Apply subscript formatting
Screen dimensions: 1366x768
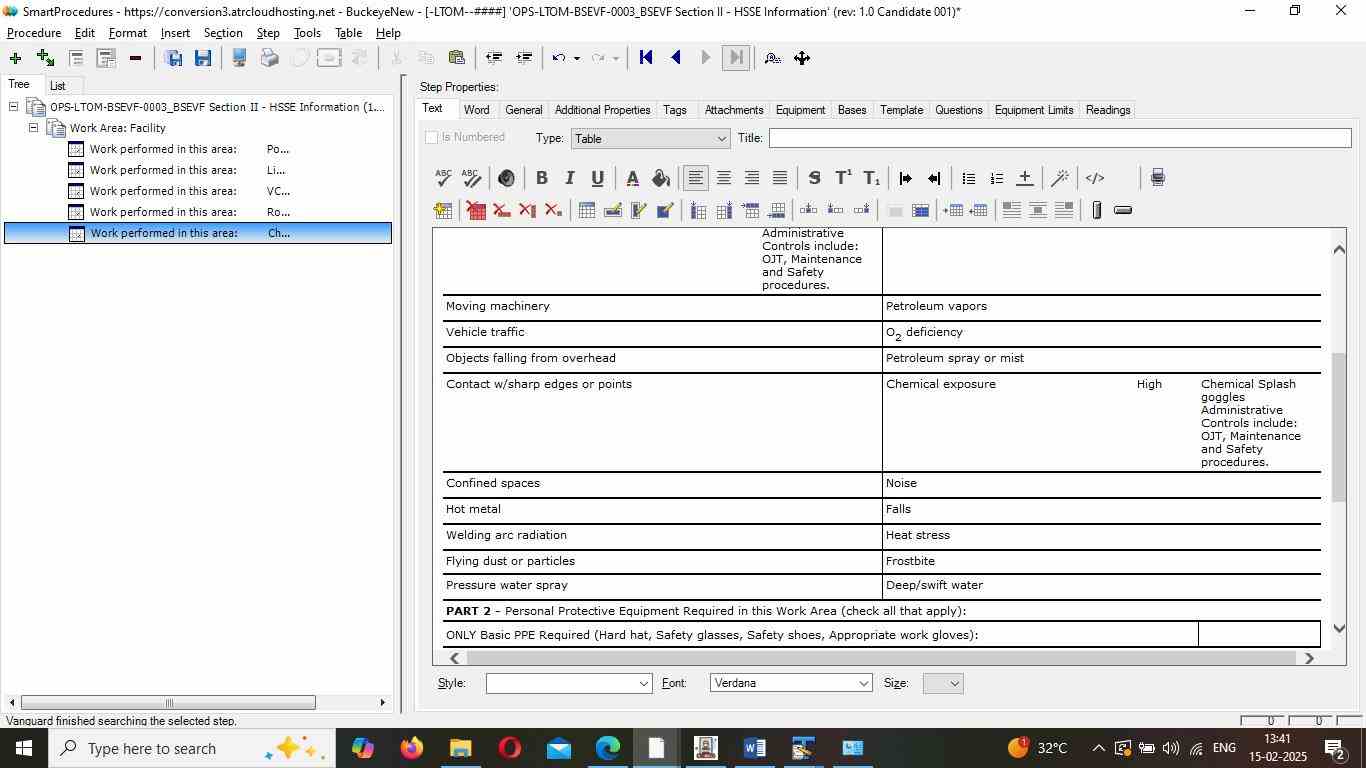click(x=871, y=178)
